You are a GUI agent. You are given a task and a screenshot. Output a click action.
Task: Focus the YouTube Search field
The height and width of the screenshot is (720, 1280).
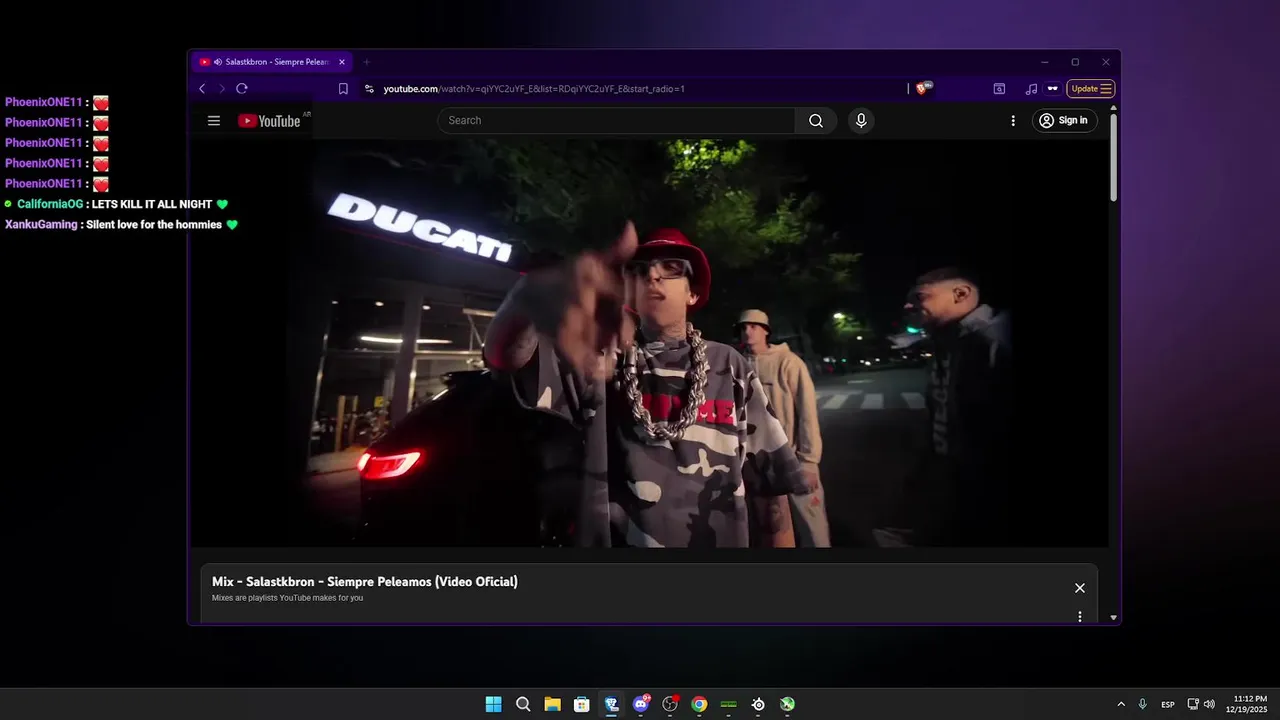(x=616, y=121)
